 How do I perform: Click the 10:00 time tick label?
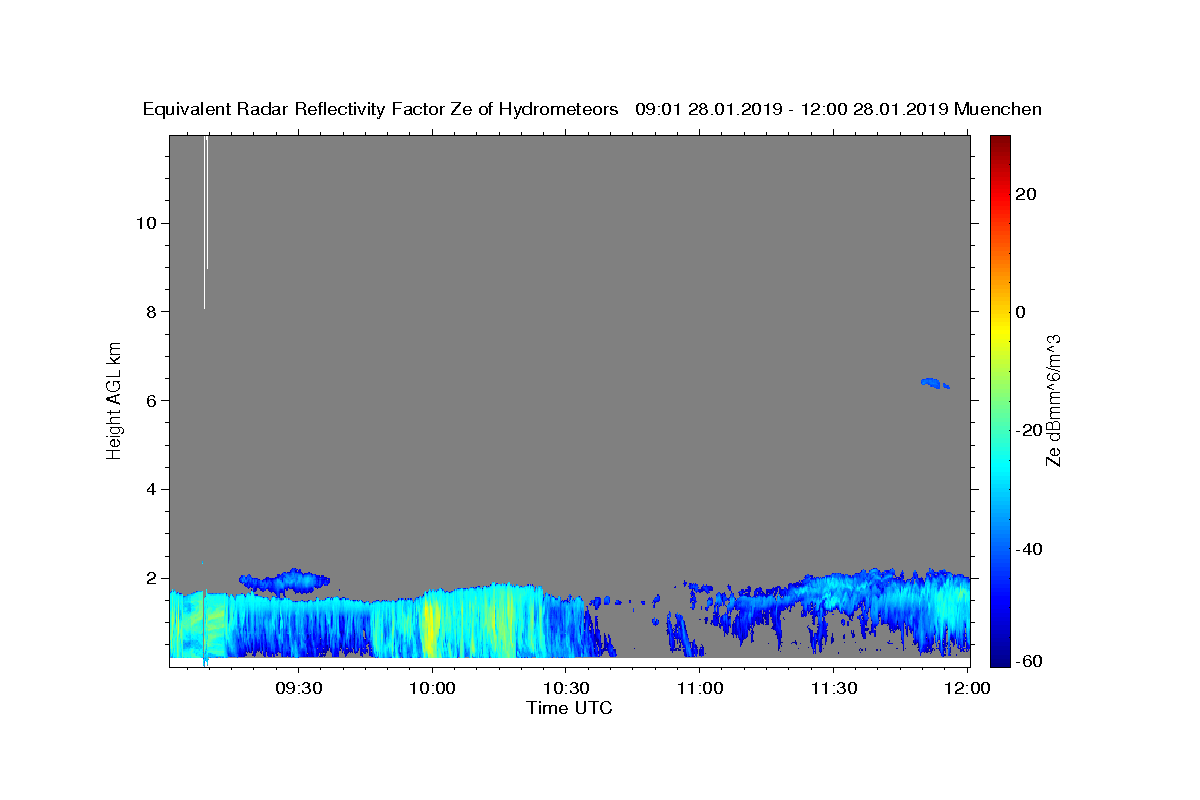coord(432,688)
